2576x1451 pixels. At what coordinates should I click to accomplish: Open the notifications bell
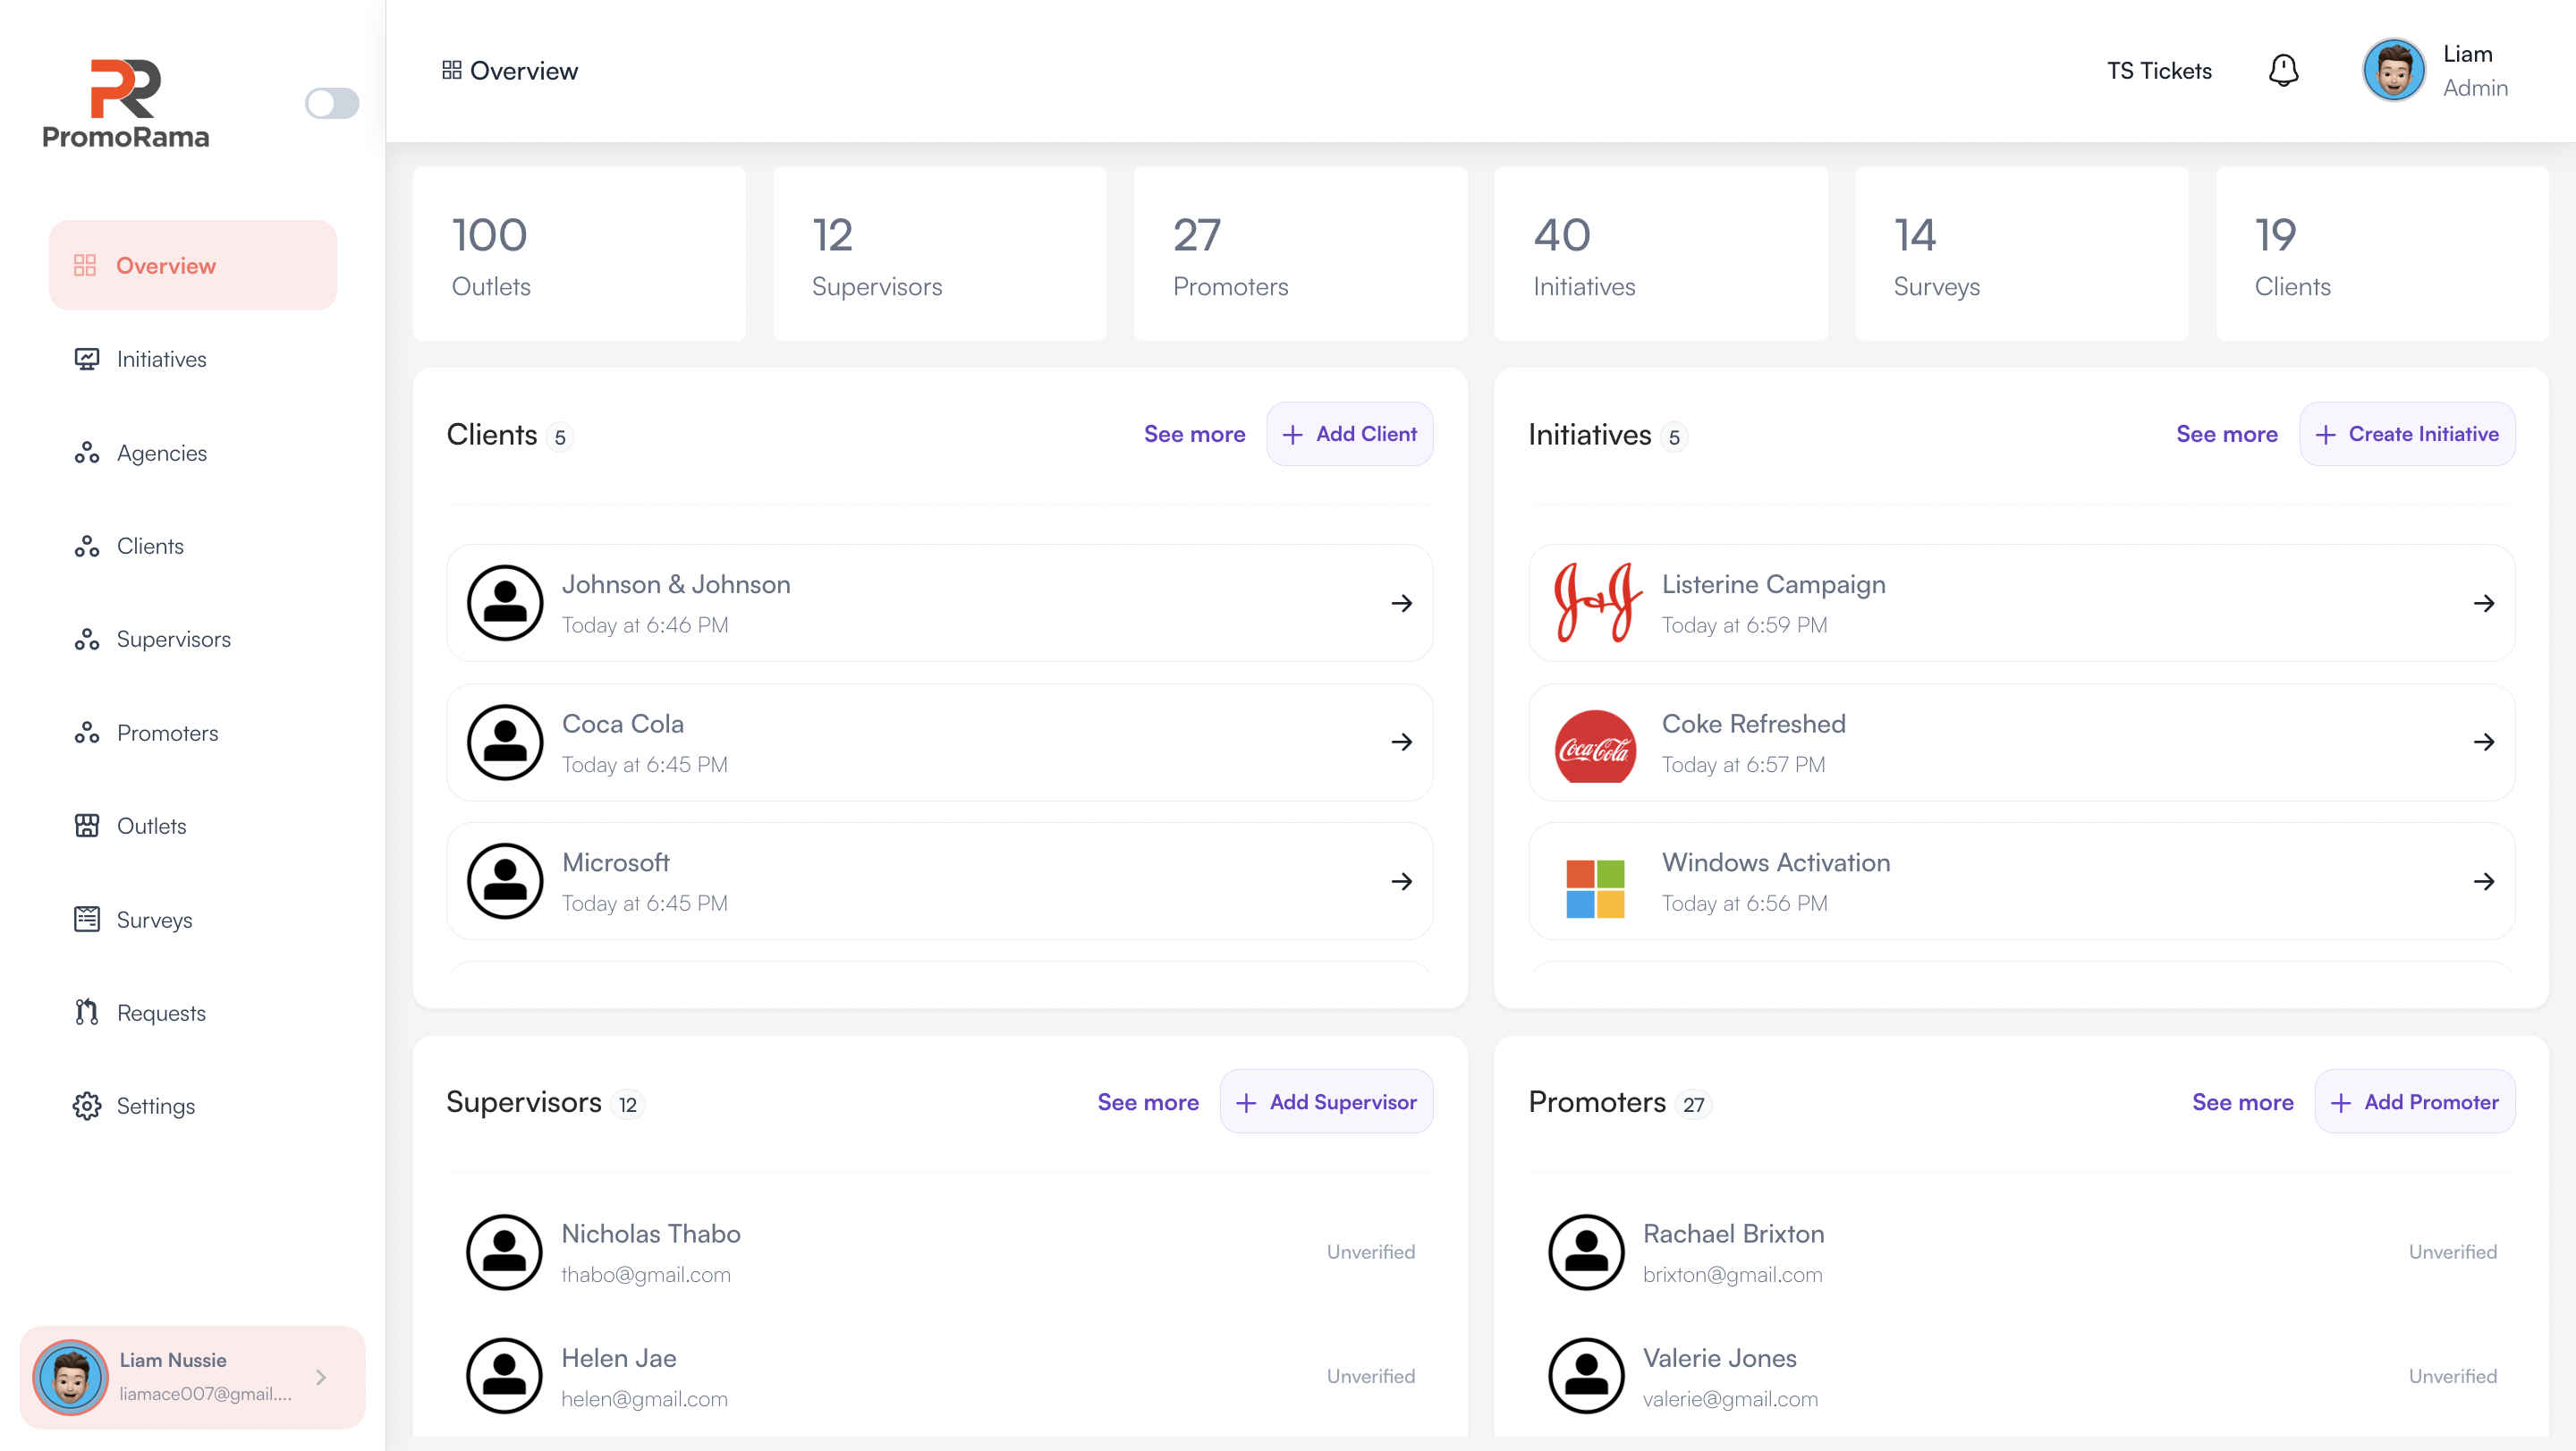tap(2283, 71)
